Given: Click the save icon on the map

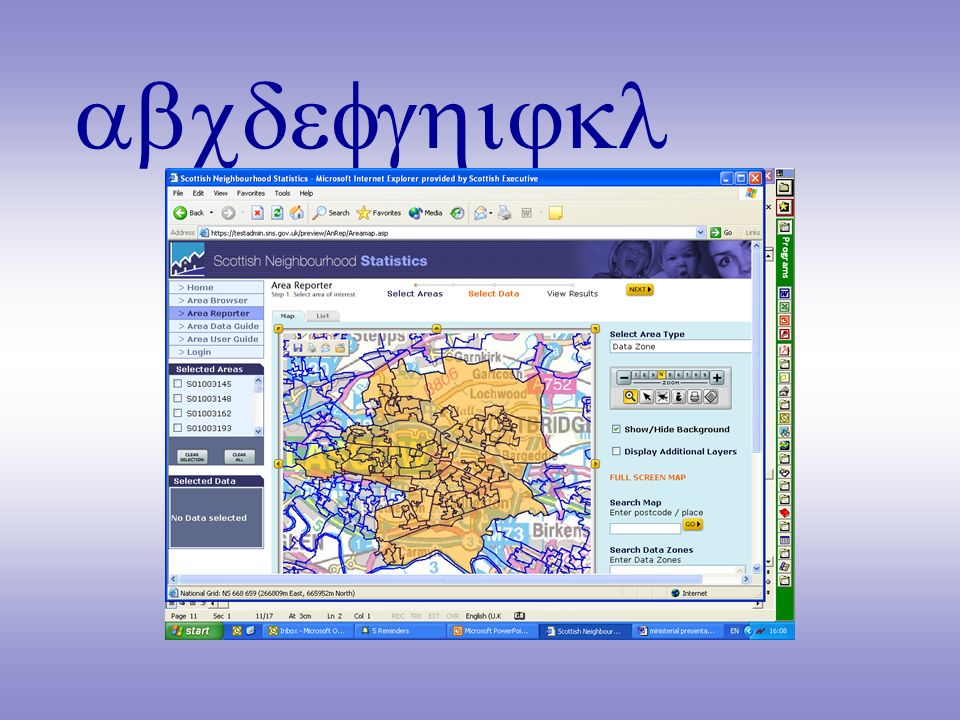Looking at the screenshot, I should click(x=298, y=348).
